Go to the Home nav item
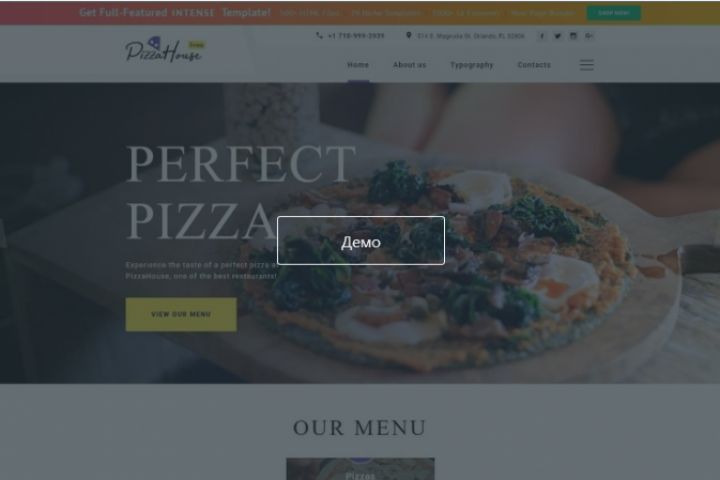 [358, 65]
